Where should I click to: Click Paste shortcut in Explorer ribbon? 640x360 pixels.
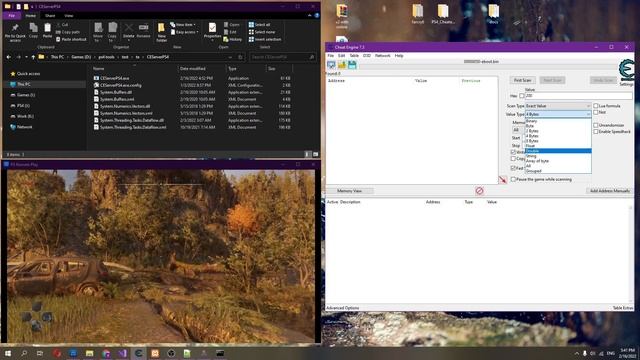[x=71, y=40]
